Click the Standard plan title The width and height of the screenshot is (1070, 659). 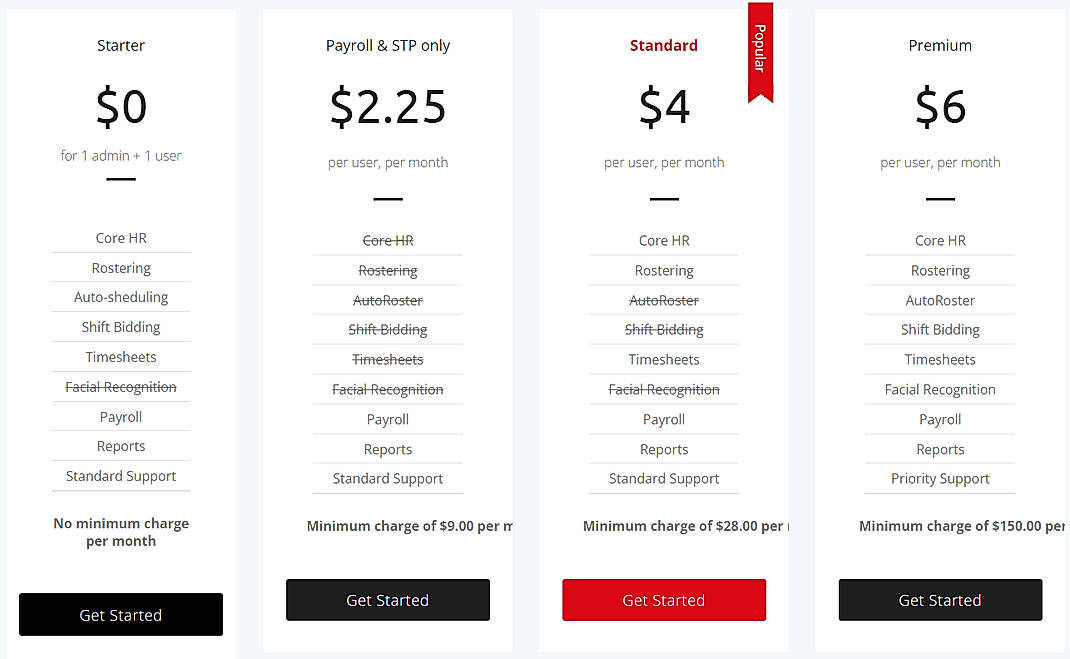[x=663, y=45]
